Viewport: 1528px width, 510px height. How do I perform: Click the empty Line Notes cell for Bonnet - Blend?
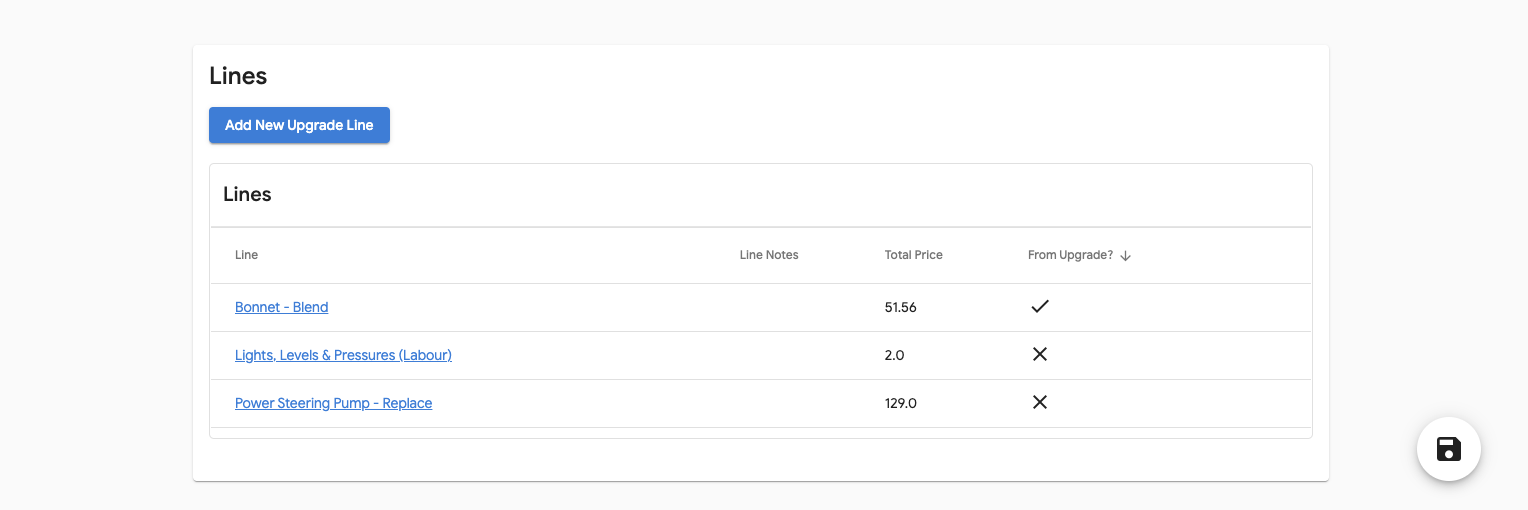(x=790, y=307)
